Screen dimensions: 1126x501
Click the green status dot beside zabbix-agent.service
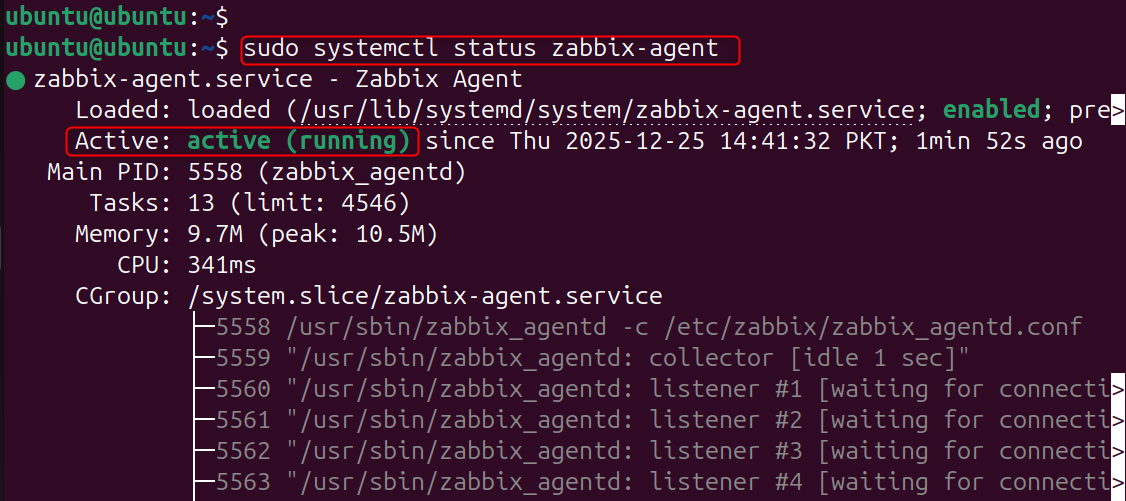click(x=15, y=80)
